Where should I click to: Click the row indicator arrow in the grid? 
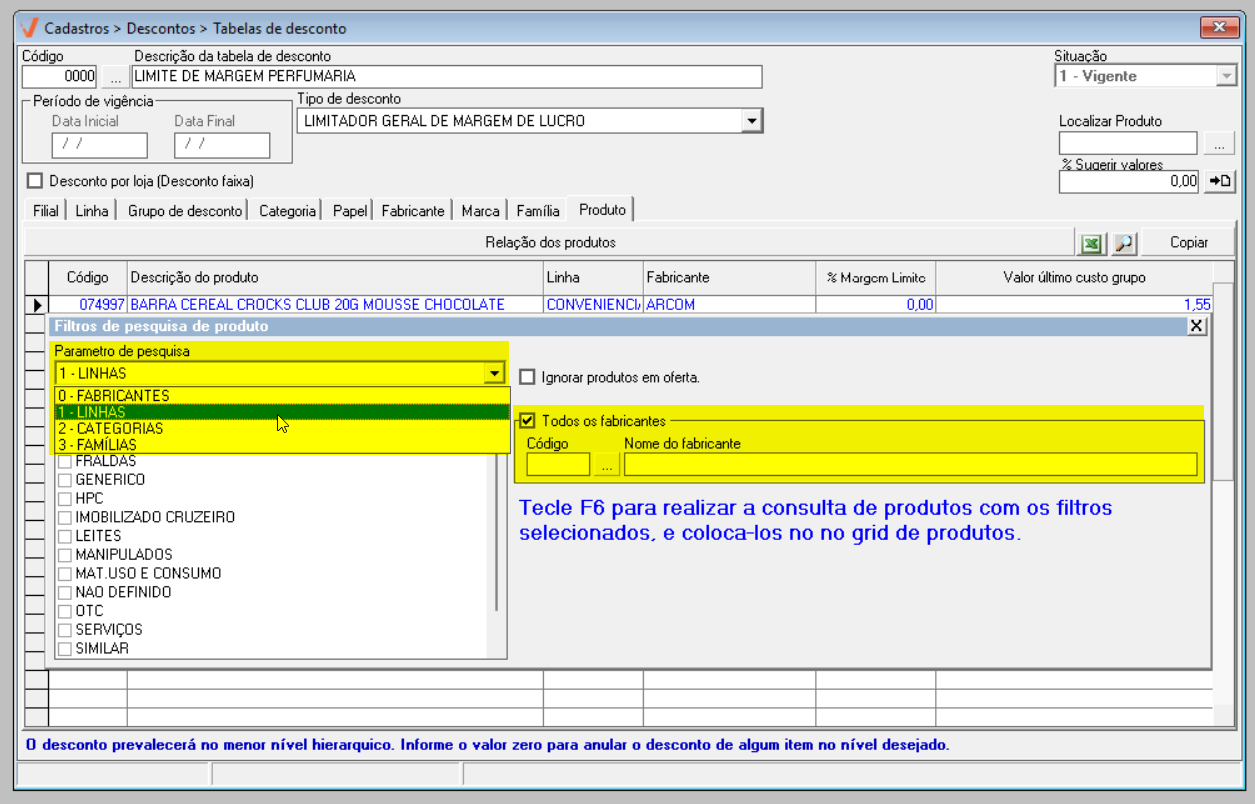37,305
